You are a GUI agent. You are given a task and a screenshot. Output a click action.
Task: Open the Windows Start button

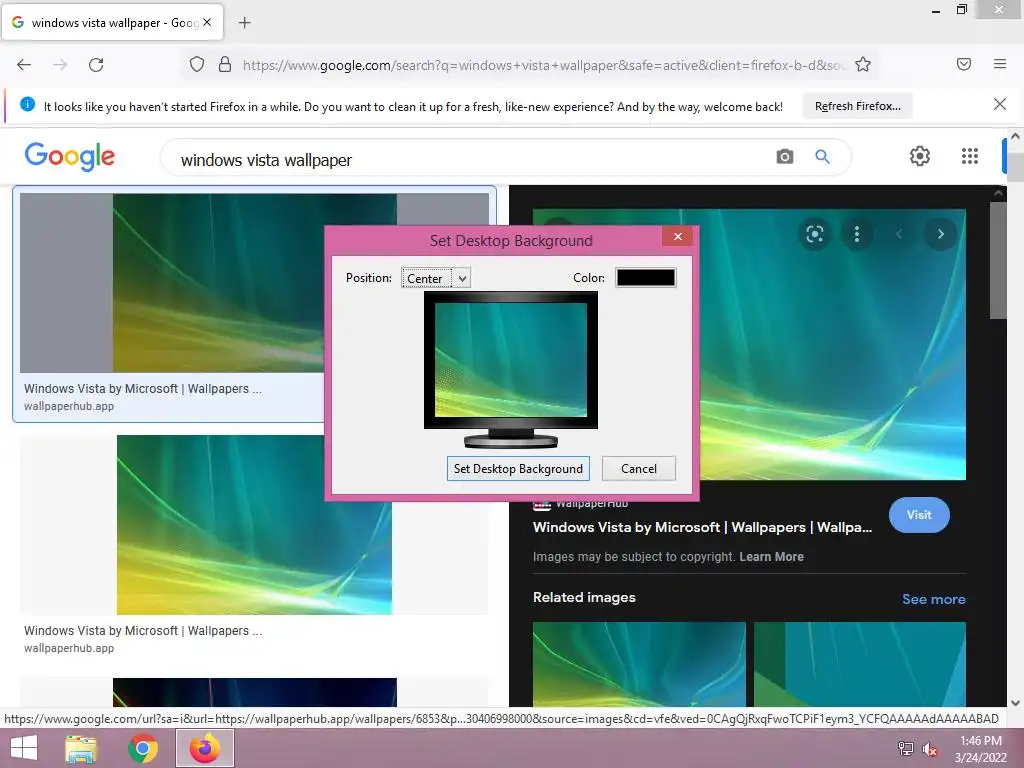point(24,748)
